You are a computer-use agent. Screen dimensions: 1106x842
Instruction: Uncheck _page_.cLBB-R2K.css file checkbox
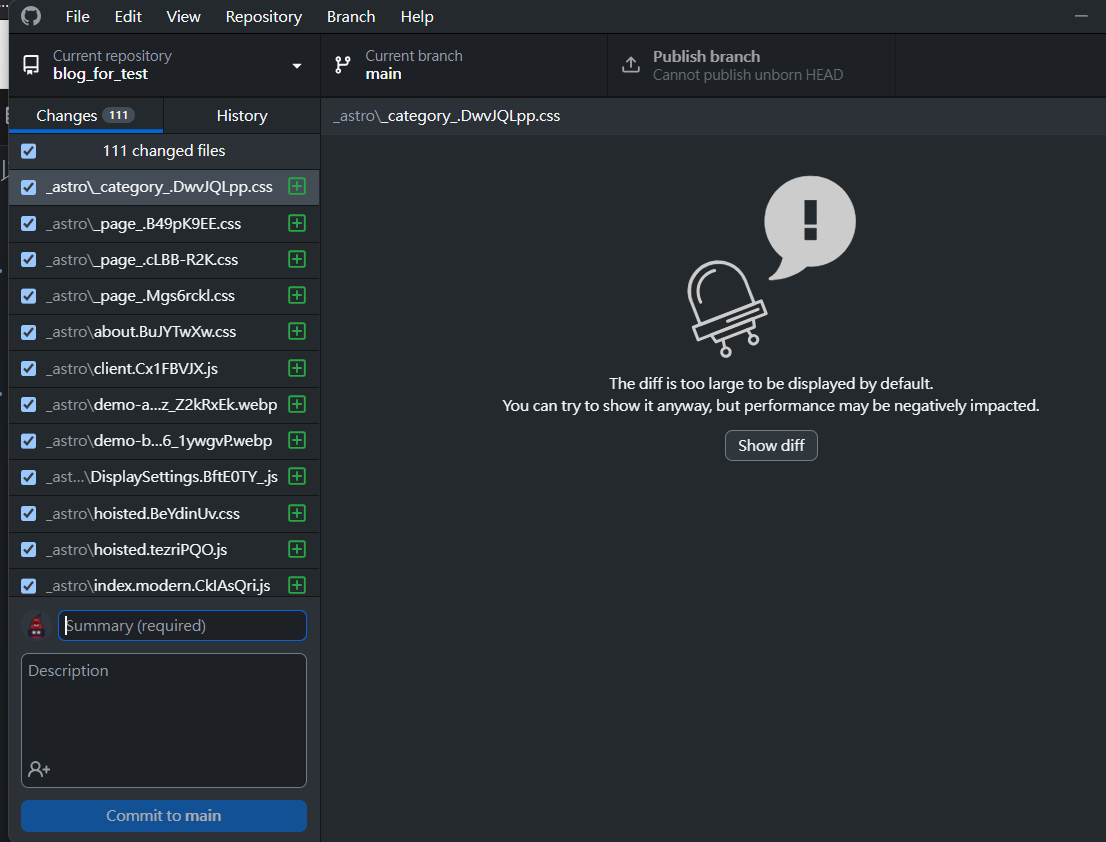click(x=29, y=260)
